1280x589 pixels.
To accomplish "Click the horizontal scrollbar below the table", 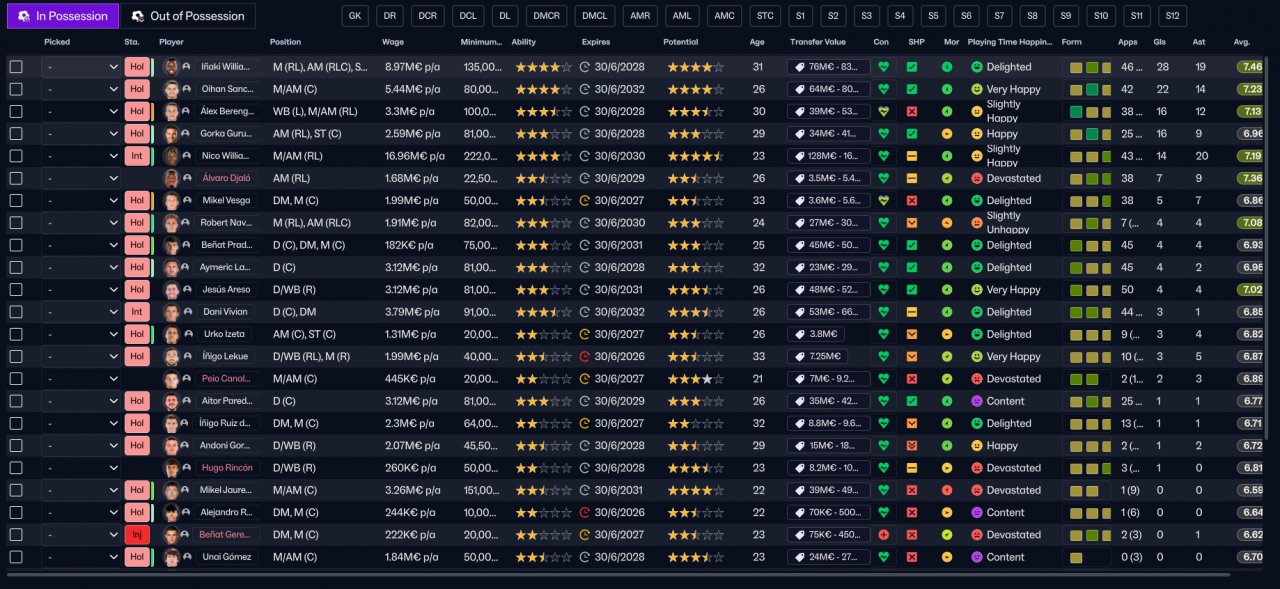I will [618, 575].
